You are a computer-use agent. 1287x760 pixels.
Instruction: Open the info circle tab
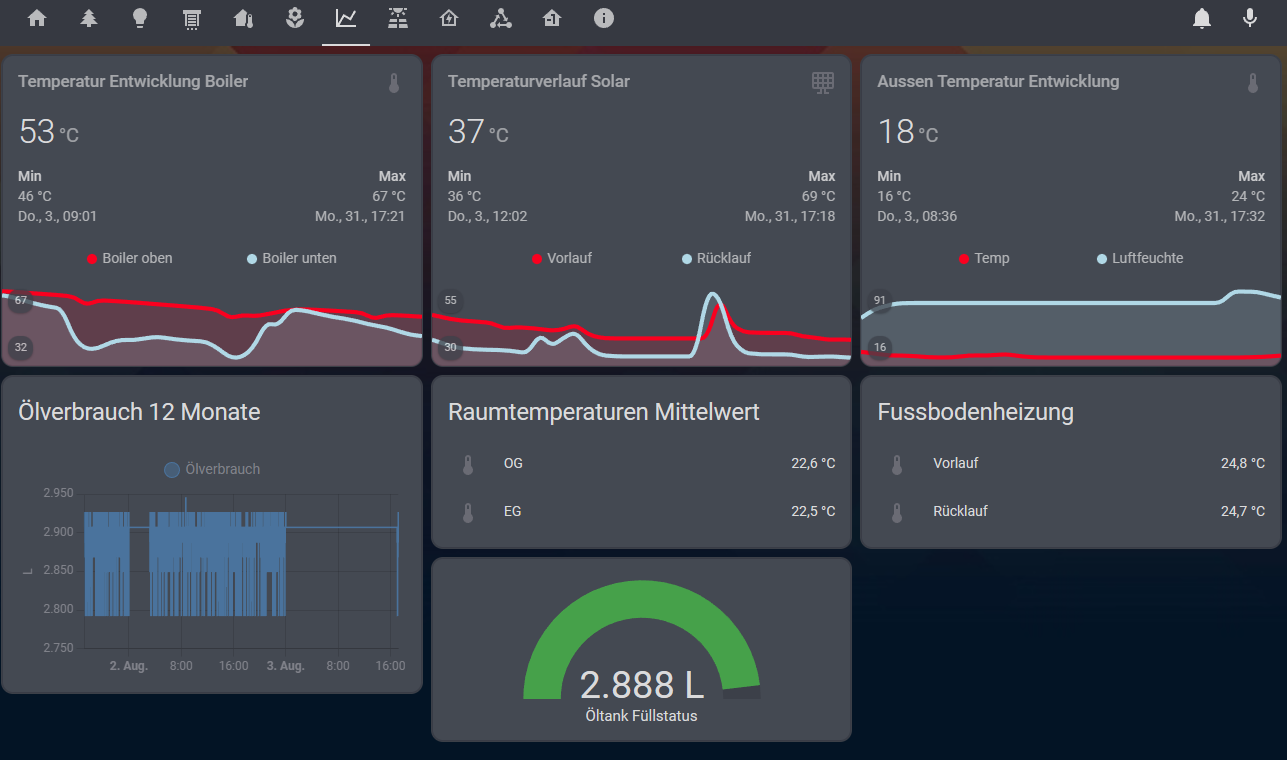[603, 18]
